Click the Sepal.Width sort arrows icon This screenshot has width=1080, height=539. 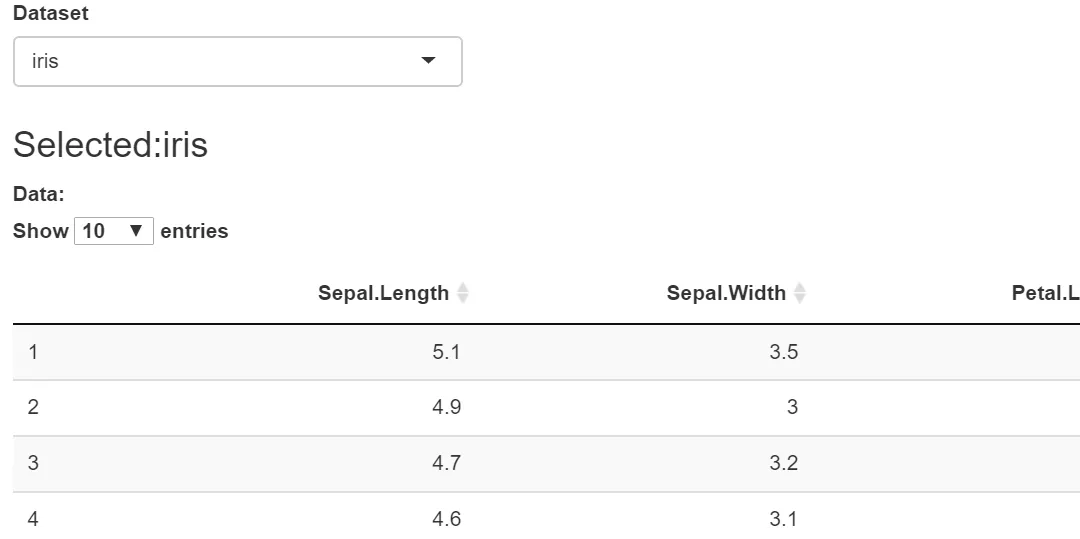(x=799, y=293)
